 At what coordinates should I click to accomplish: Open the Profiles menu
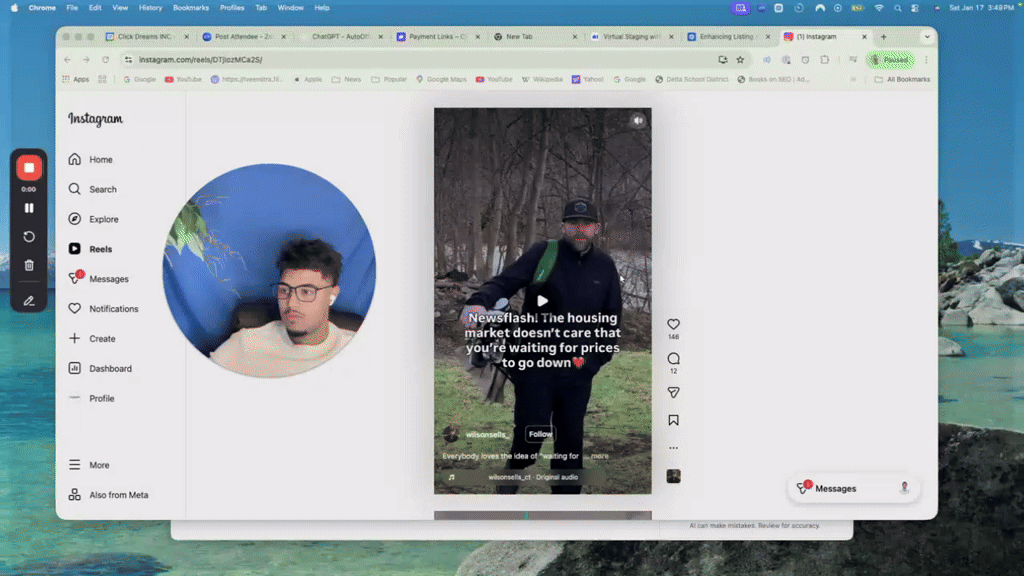point(232,8)
